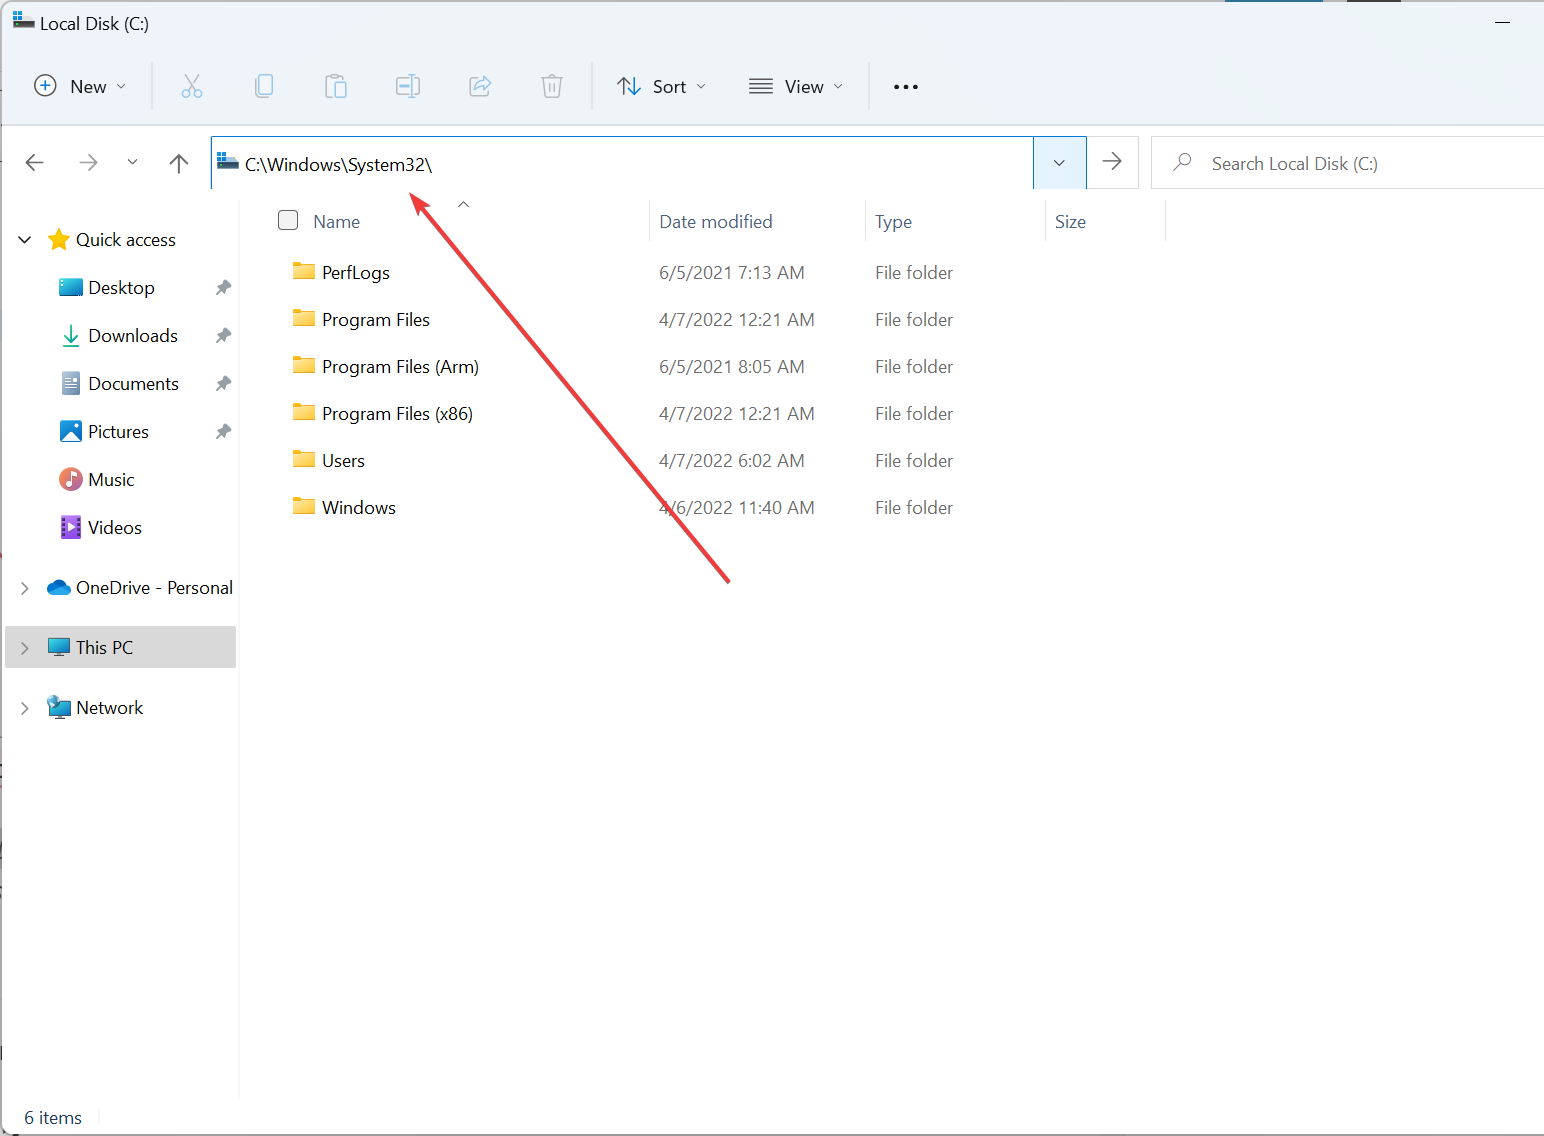Open the Downloads folder from sidebar
Image resolution: width=1544 pixels, height=1136 pixels.
[x=133, y=335]
